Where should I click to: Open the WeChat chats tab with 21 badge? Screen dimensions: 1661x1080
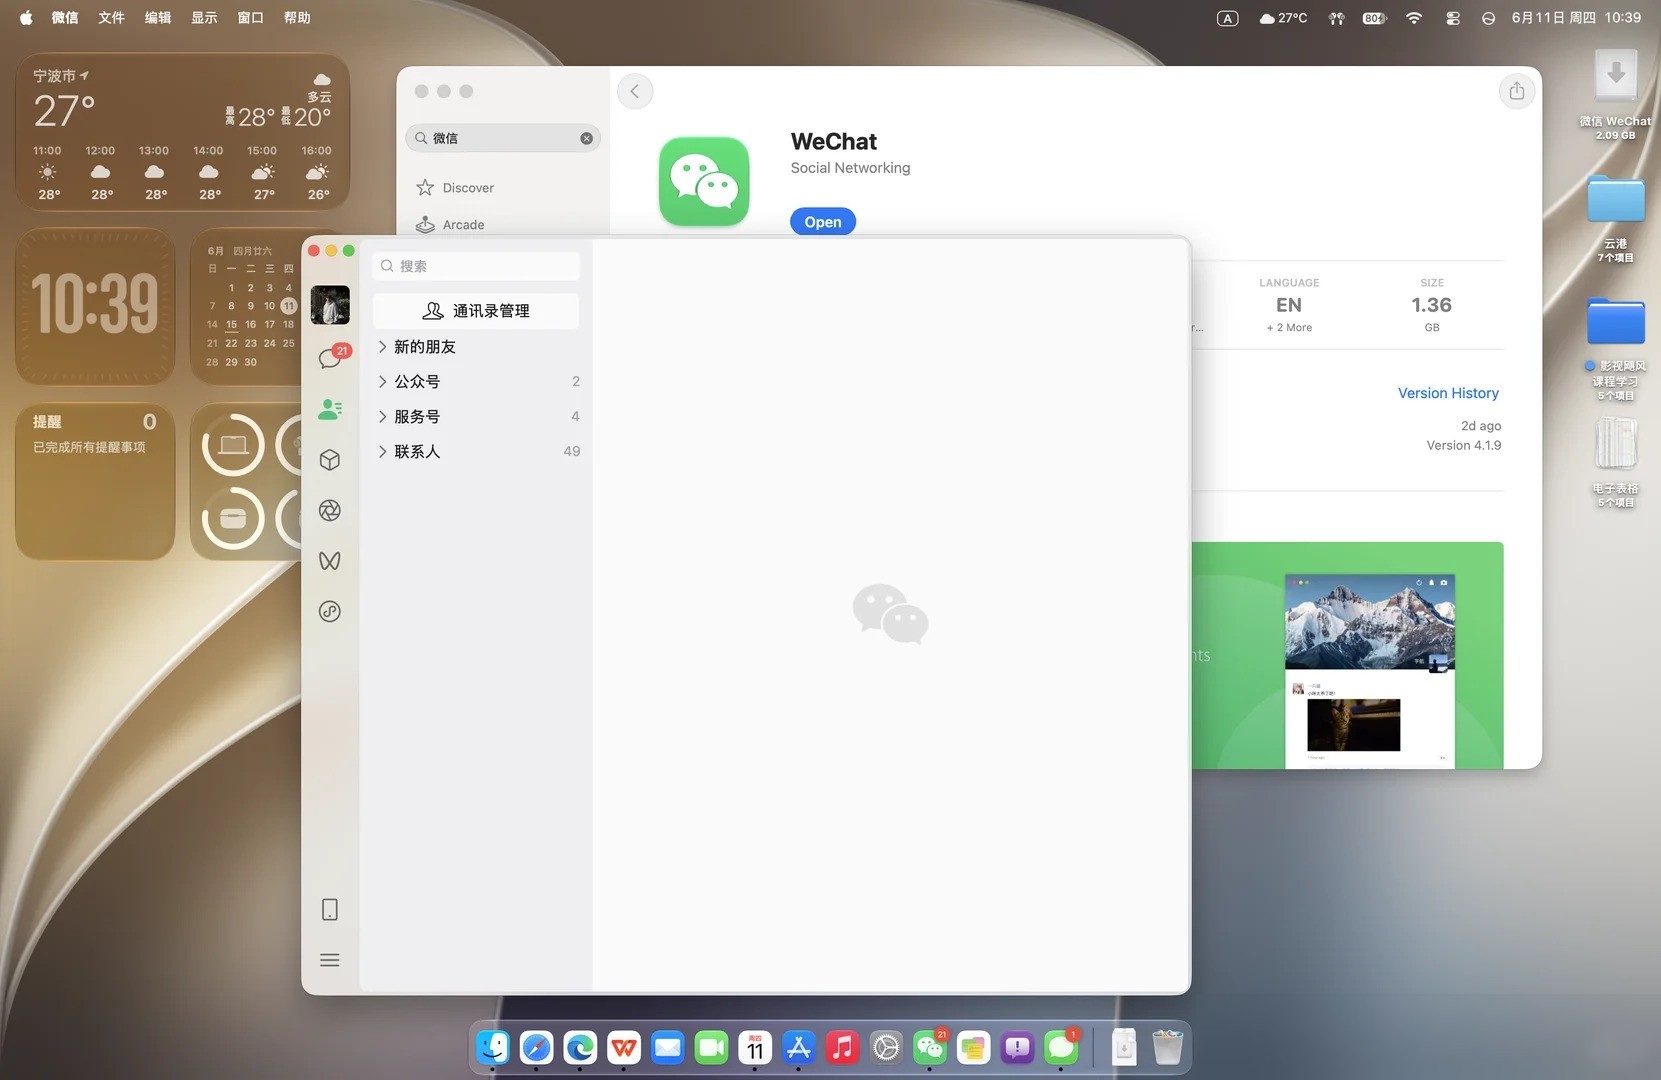coord(331,358)
